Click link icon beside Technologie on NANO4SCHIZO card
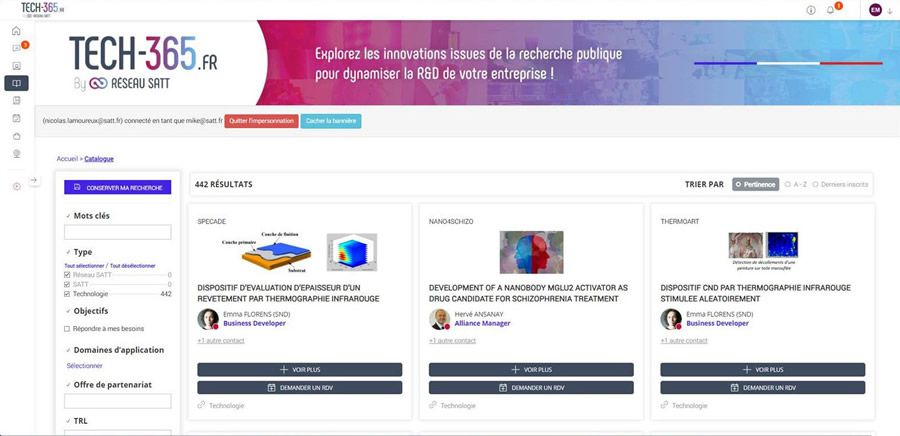Image resolution: width=900 pixels, height=436 pixels. (432, 405)
